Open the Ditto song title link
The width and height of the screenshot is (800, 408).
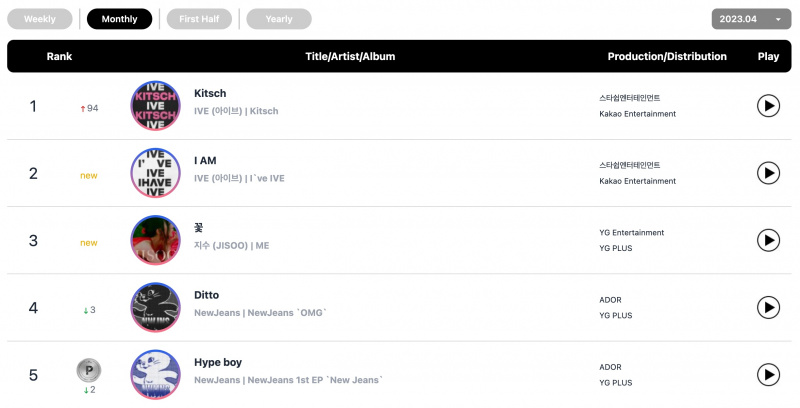[x=207, y=295]
